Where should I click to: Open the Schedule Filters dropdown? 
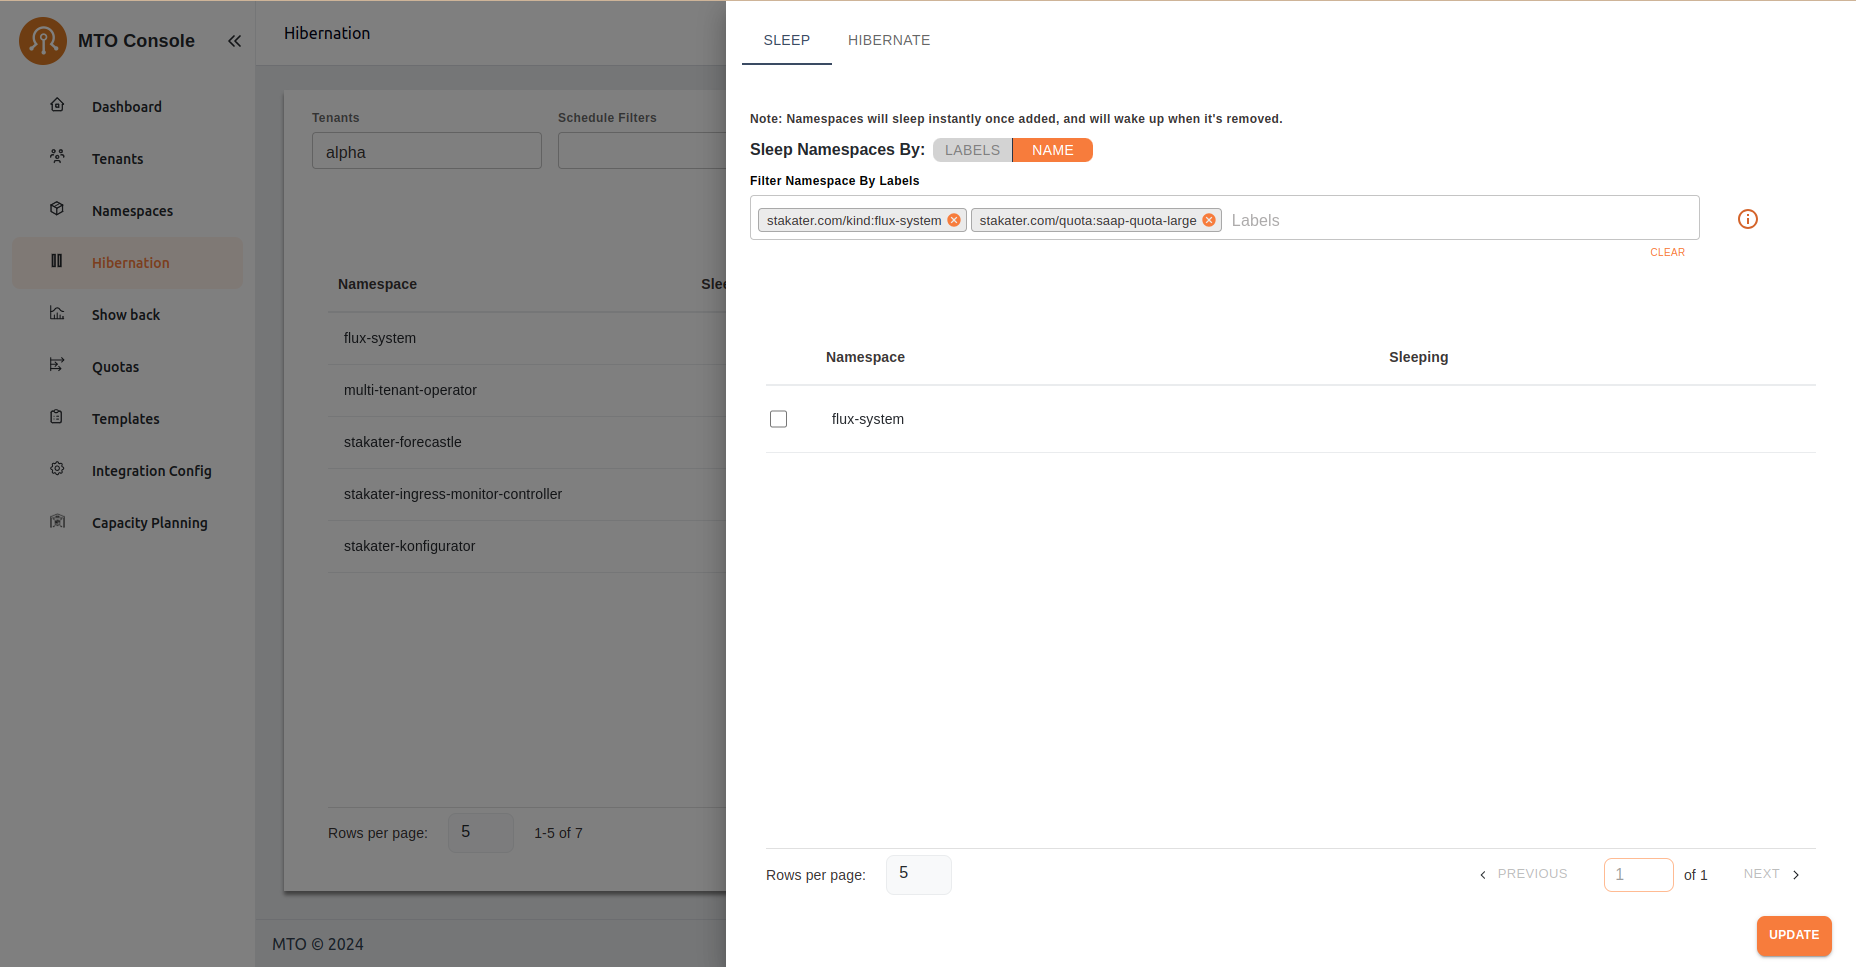pos(641,152)
